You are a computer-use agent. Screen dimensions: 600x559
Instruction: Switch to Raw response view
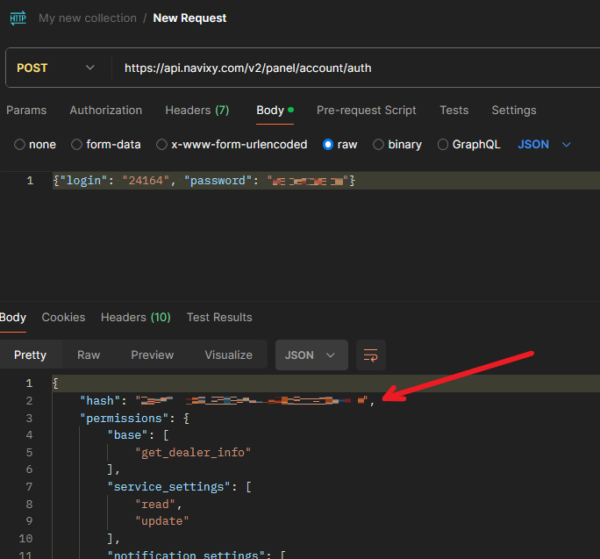point(88,355)
